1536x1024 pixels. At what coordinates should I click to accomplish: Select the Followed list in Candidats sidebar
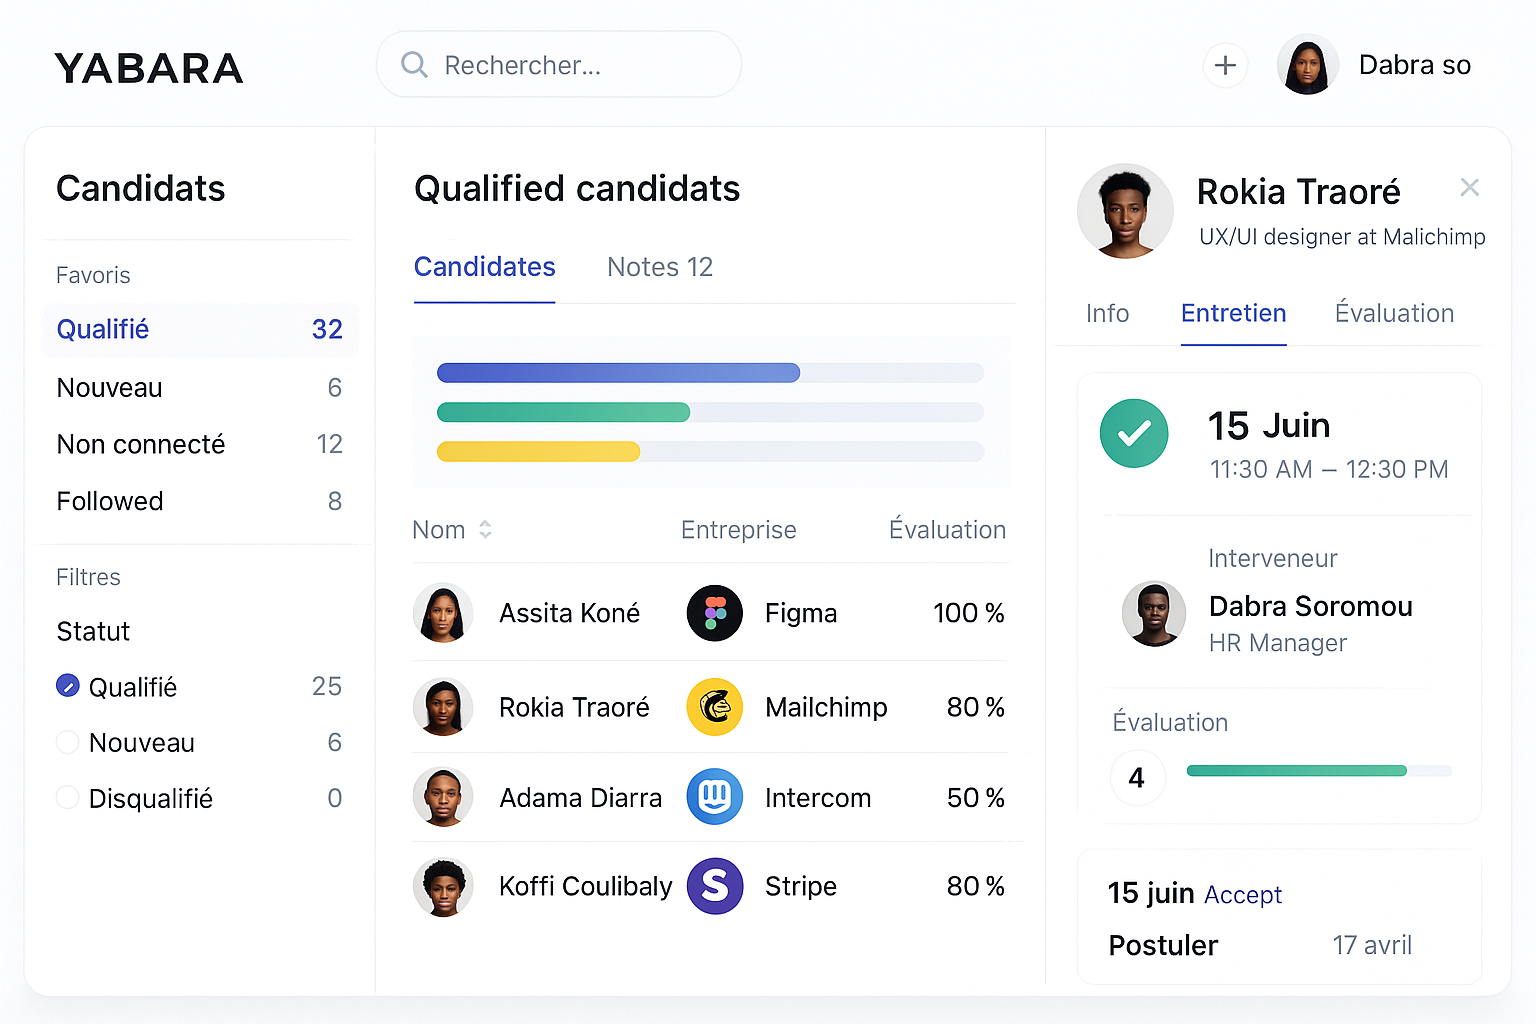(x=110, y=501)
